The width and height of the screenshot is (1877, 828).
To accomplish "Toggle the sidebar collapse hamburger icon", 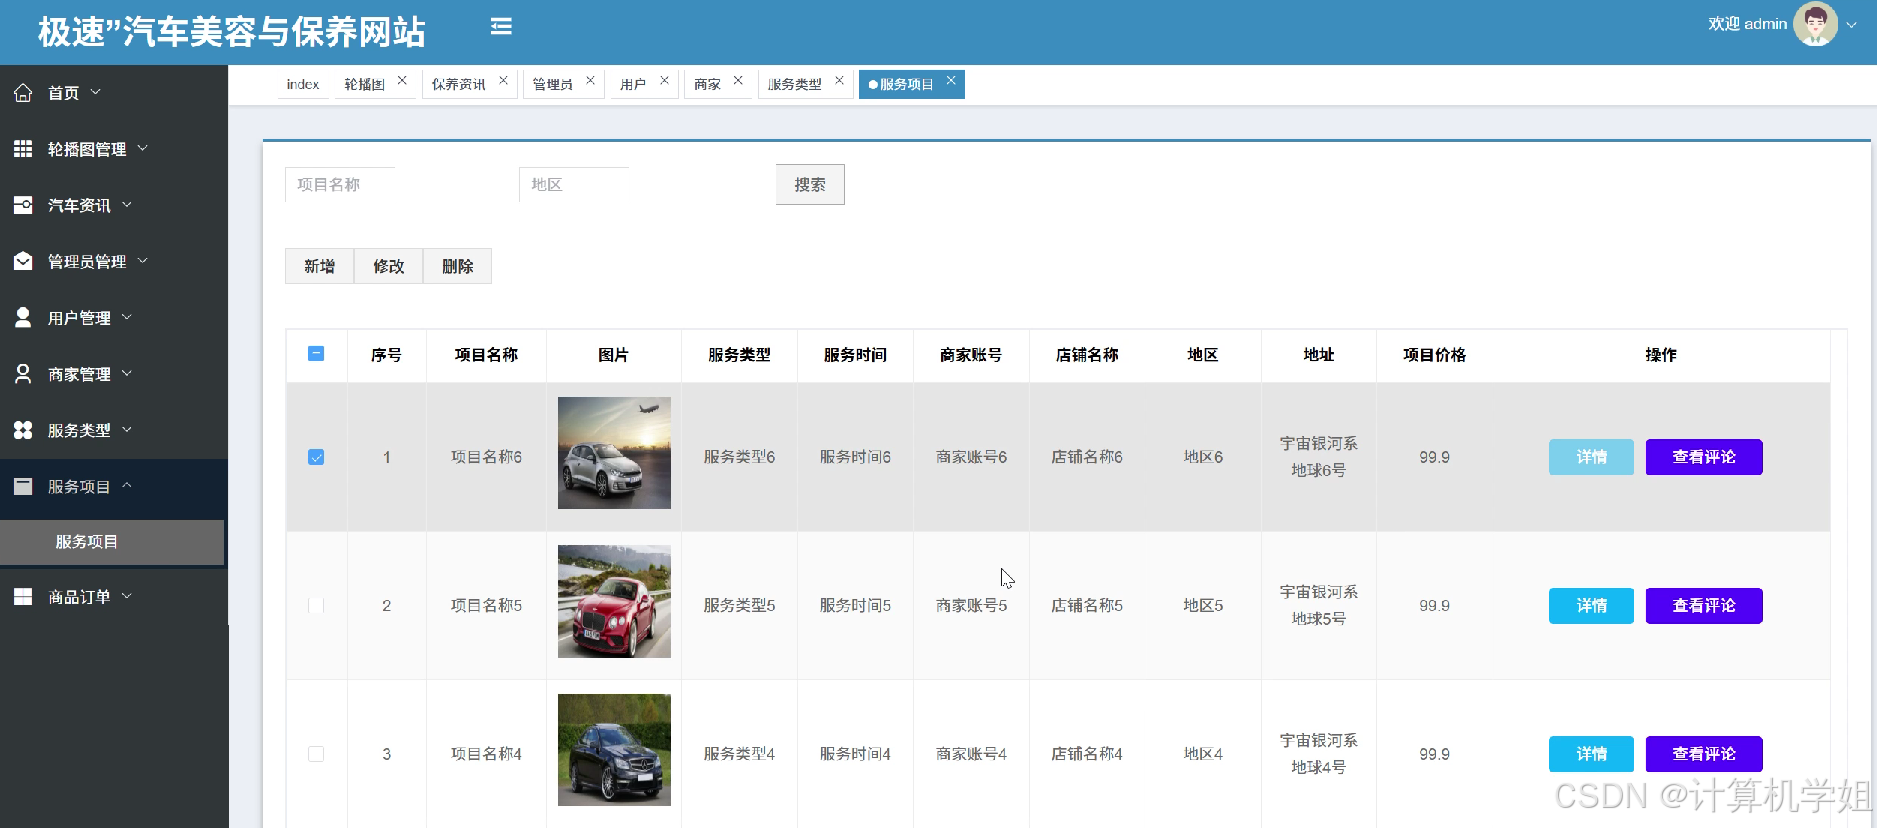I will (x=501, y=27).
